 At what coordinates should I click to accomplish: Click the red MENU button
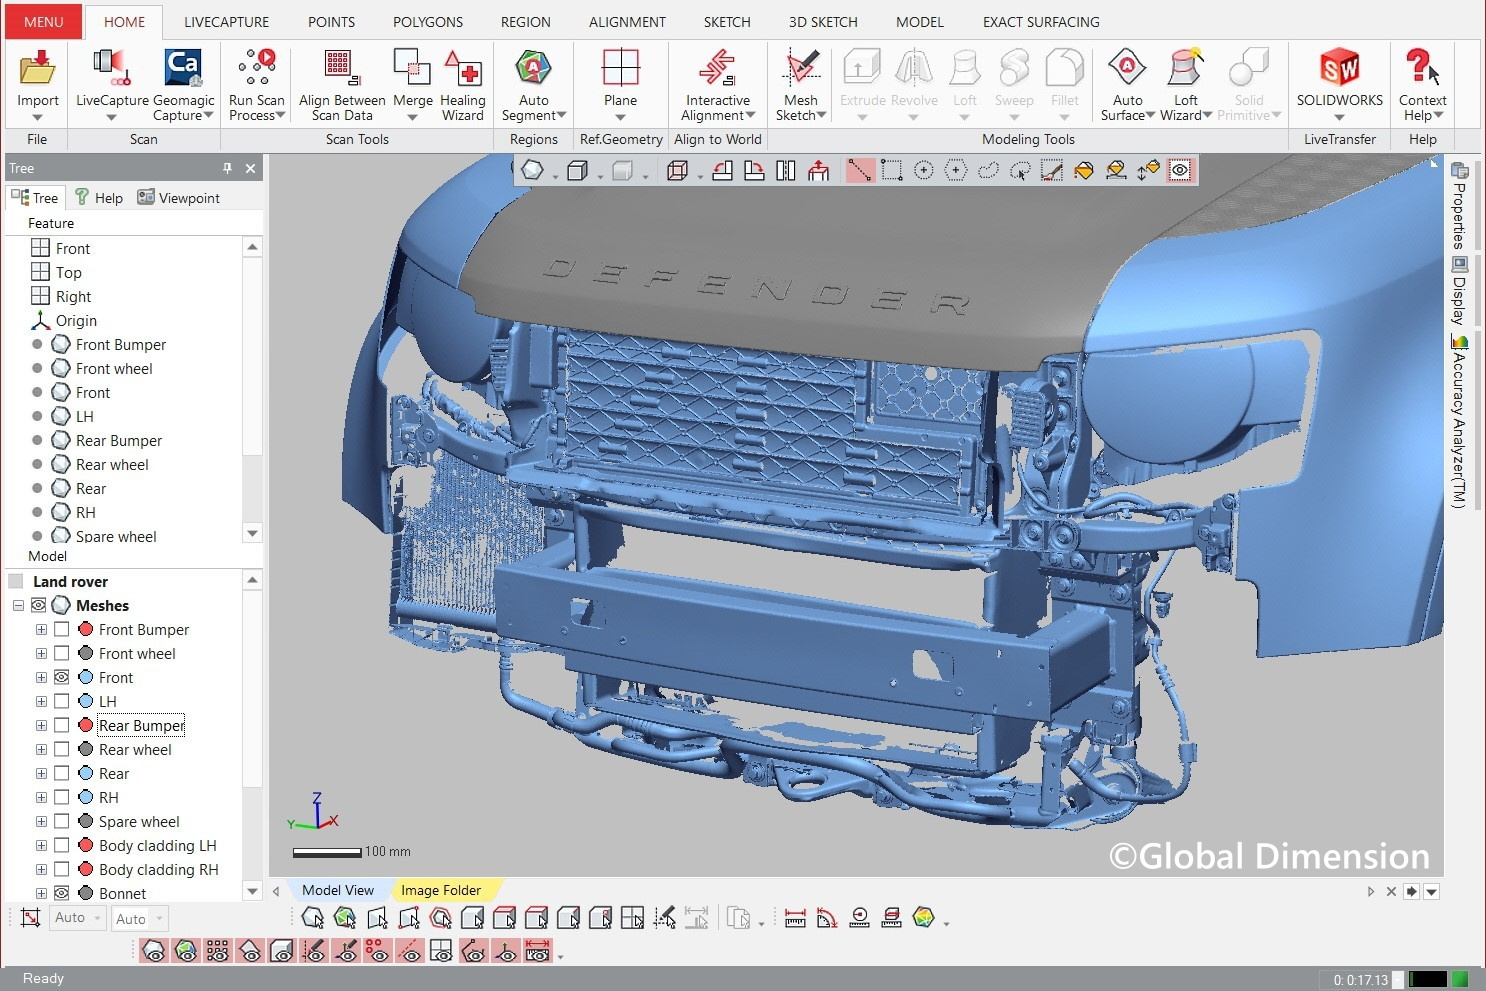coord(43,22)
